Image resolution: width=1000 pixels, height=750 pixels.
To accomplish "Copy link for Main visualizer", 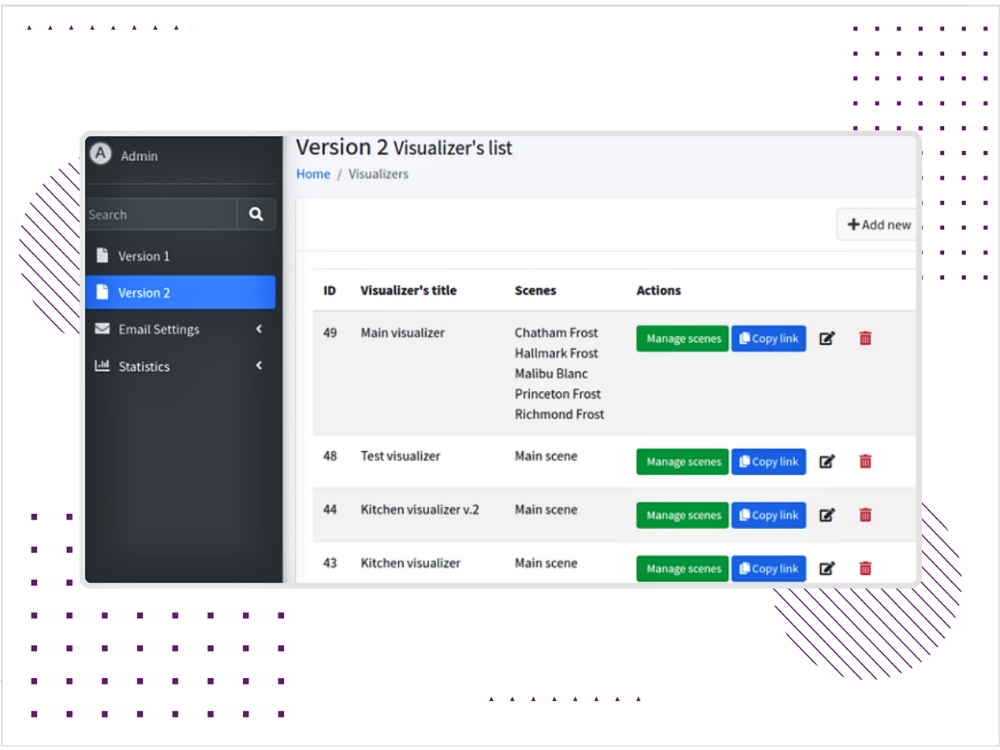I will pos(768,339).
